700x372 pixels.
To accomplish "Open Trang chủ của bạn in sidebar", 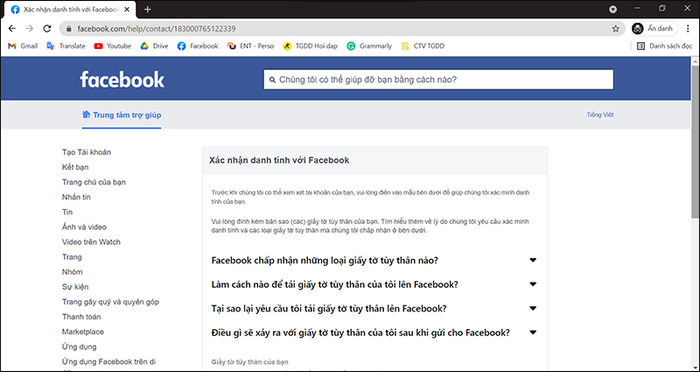I will pyautogui.click(x=94, y=182).
